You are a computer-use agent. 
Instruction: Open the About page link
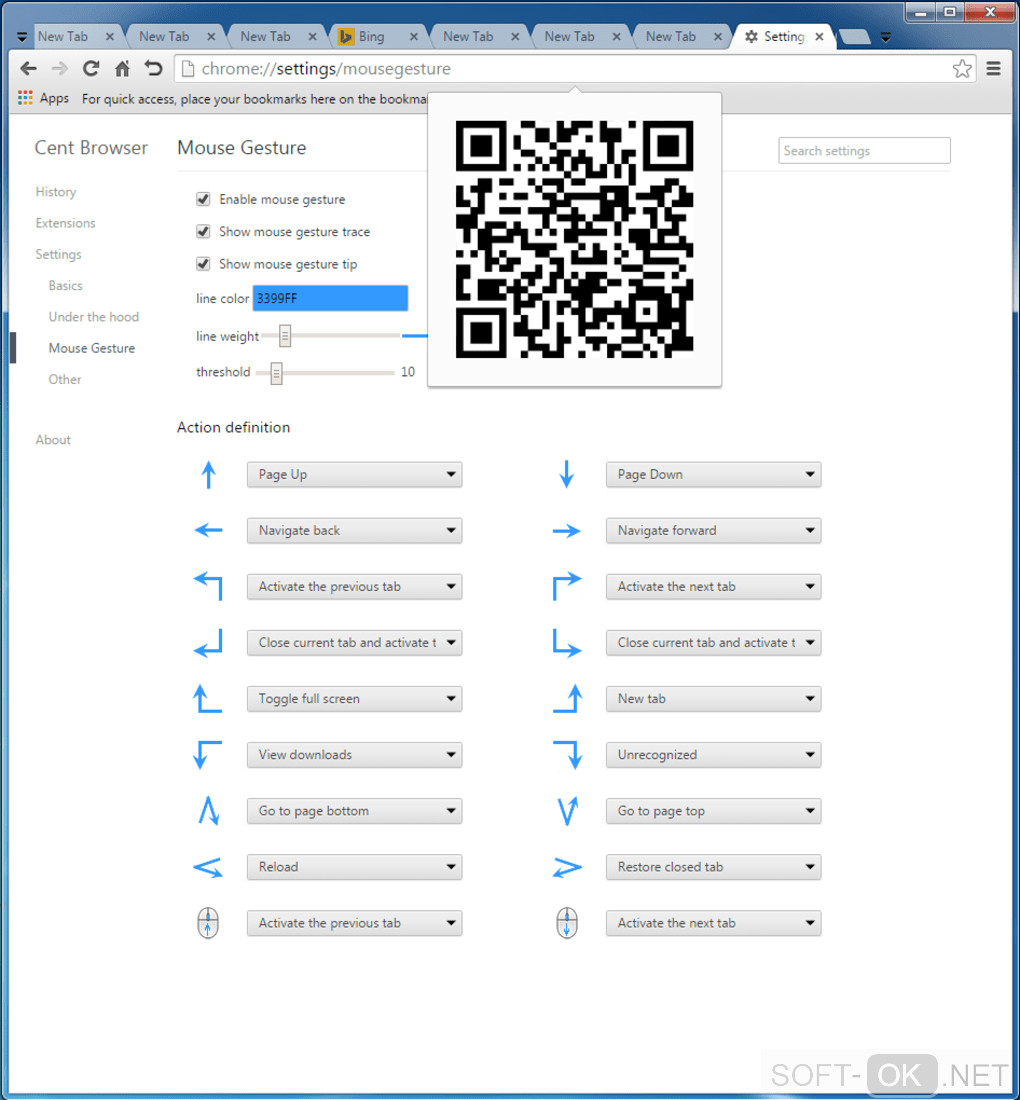click(53, 440)
